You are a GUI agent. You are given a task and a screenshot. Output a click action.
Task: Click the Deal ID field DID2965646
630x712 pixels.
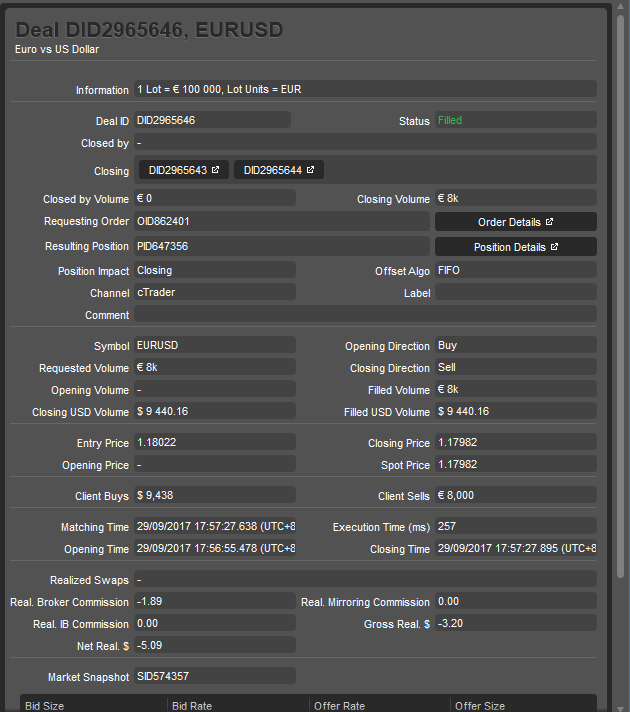tap(212, 120)
